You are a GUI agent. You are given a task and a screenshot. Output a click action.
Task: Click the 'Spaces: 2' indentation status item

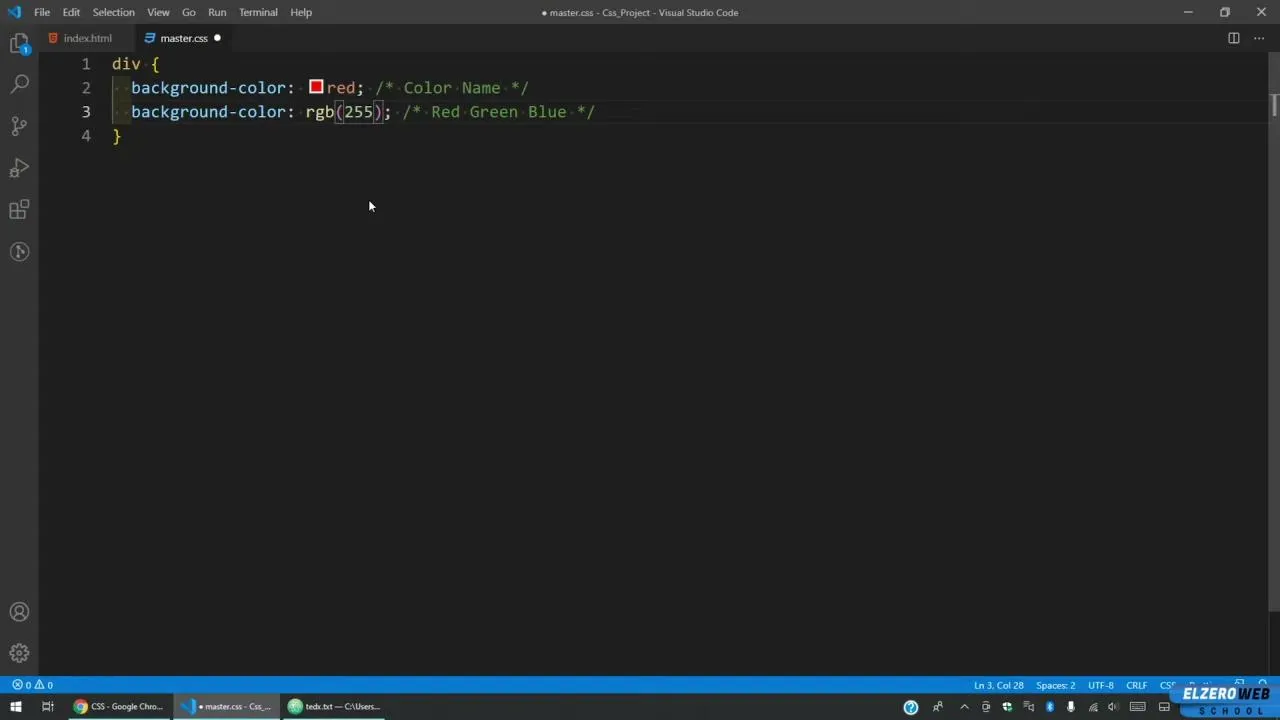(1056, 685)
